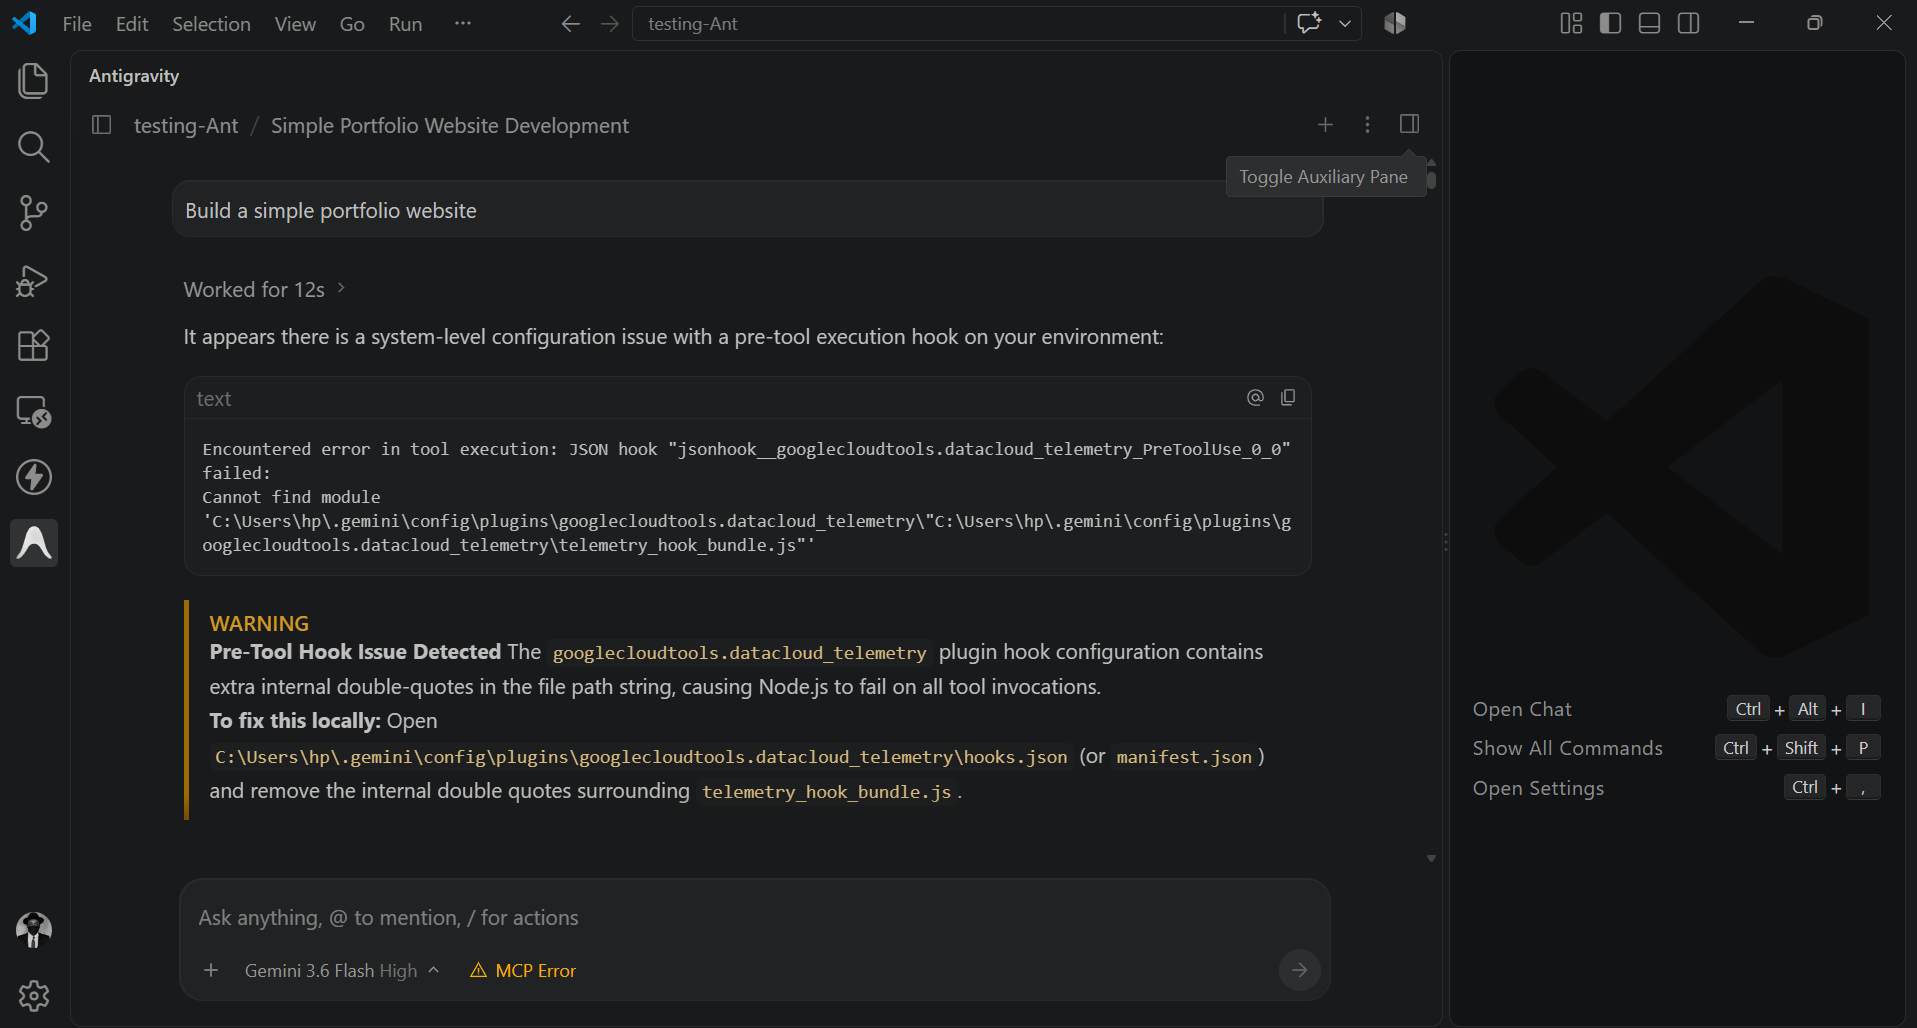The width and height of the screenshot is (1917, 1028).
Task: Add context with the plus icon in input
Action: click(x=211, y=970)
